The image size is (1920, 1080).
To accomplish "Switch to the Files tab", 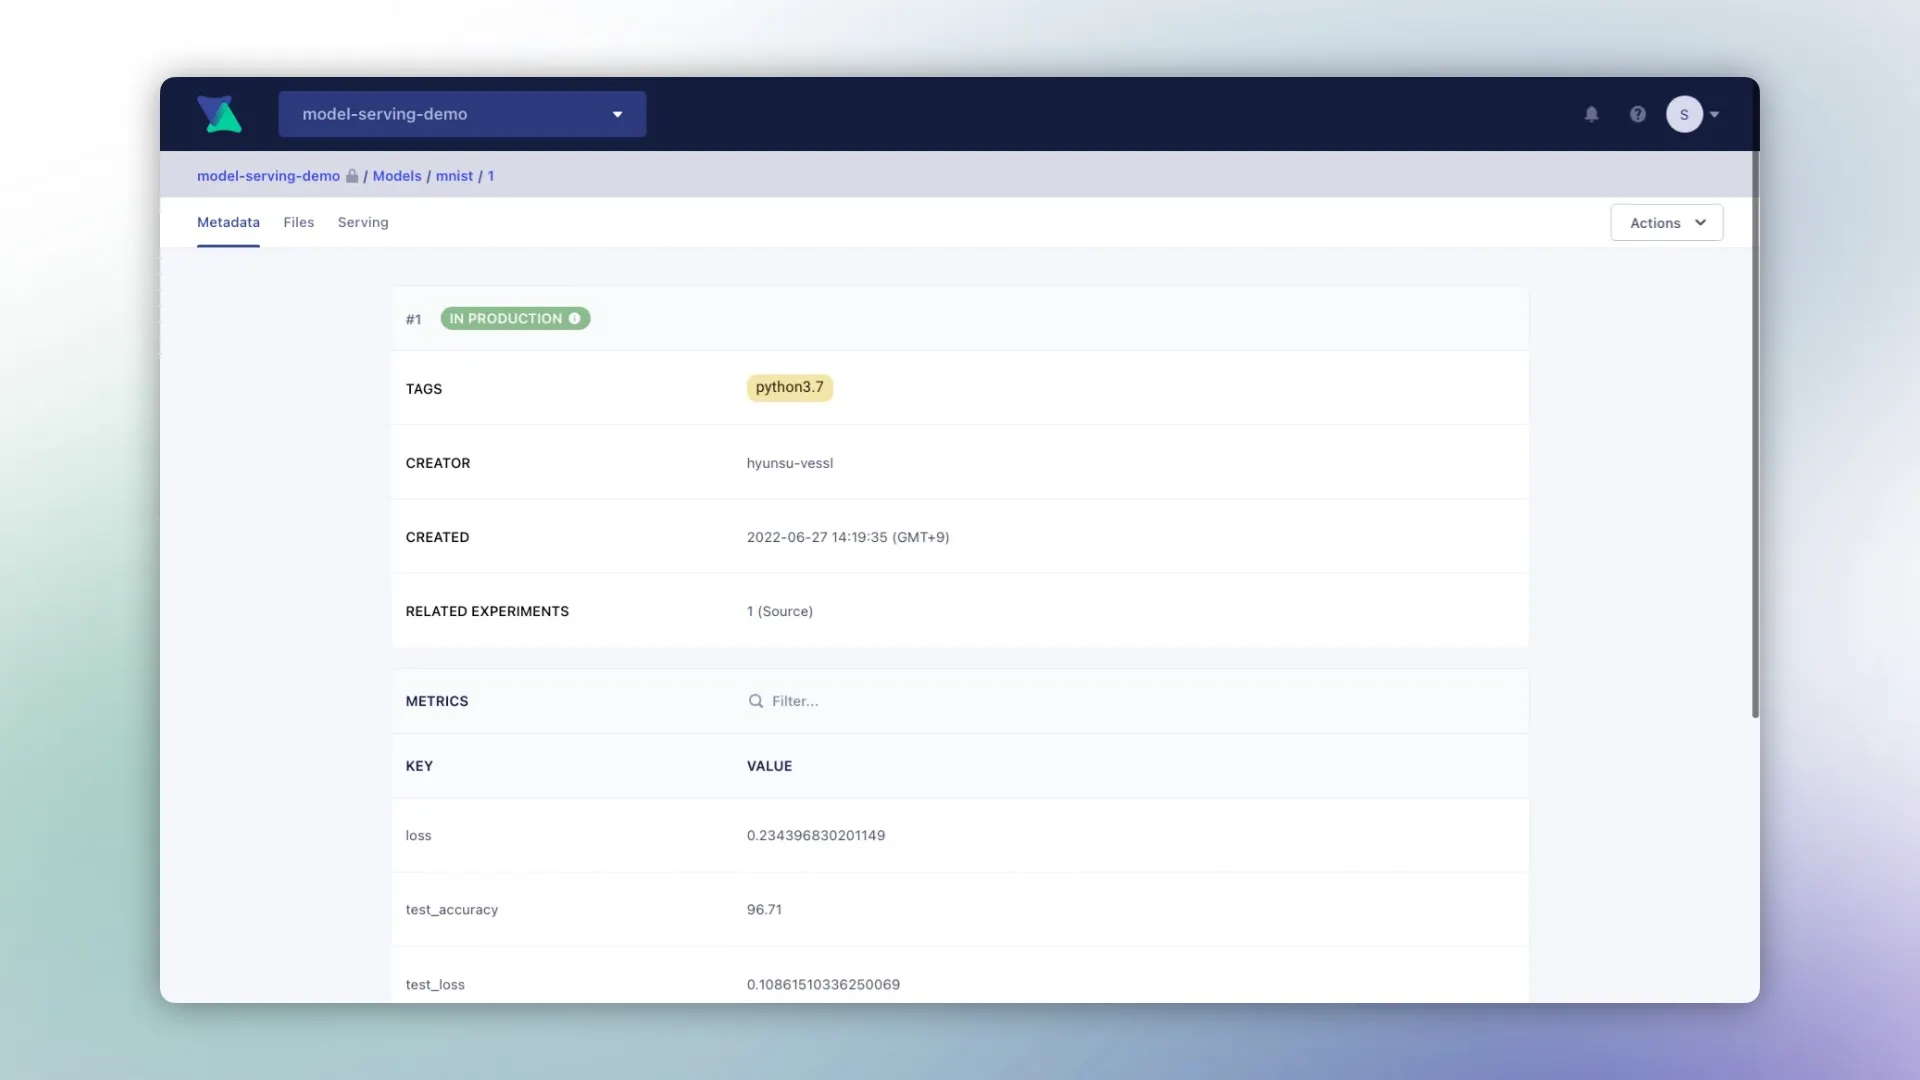I will pos(298,222).
